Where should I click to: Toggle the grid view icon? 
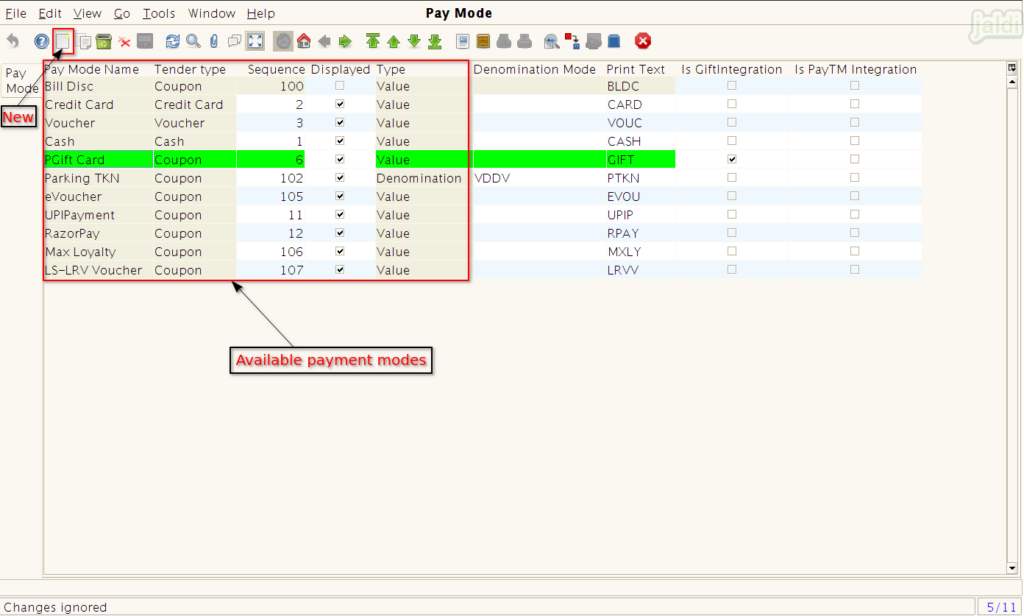click(x=255, y=42)
